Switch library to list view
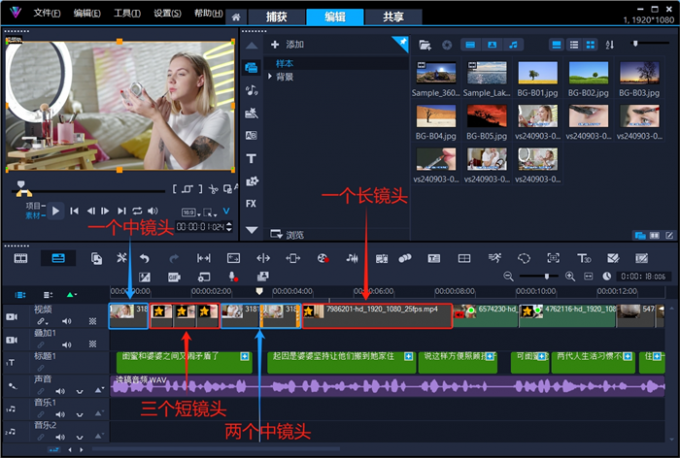The width and height of the screenshot is (680, 458). tap(574, 45)
